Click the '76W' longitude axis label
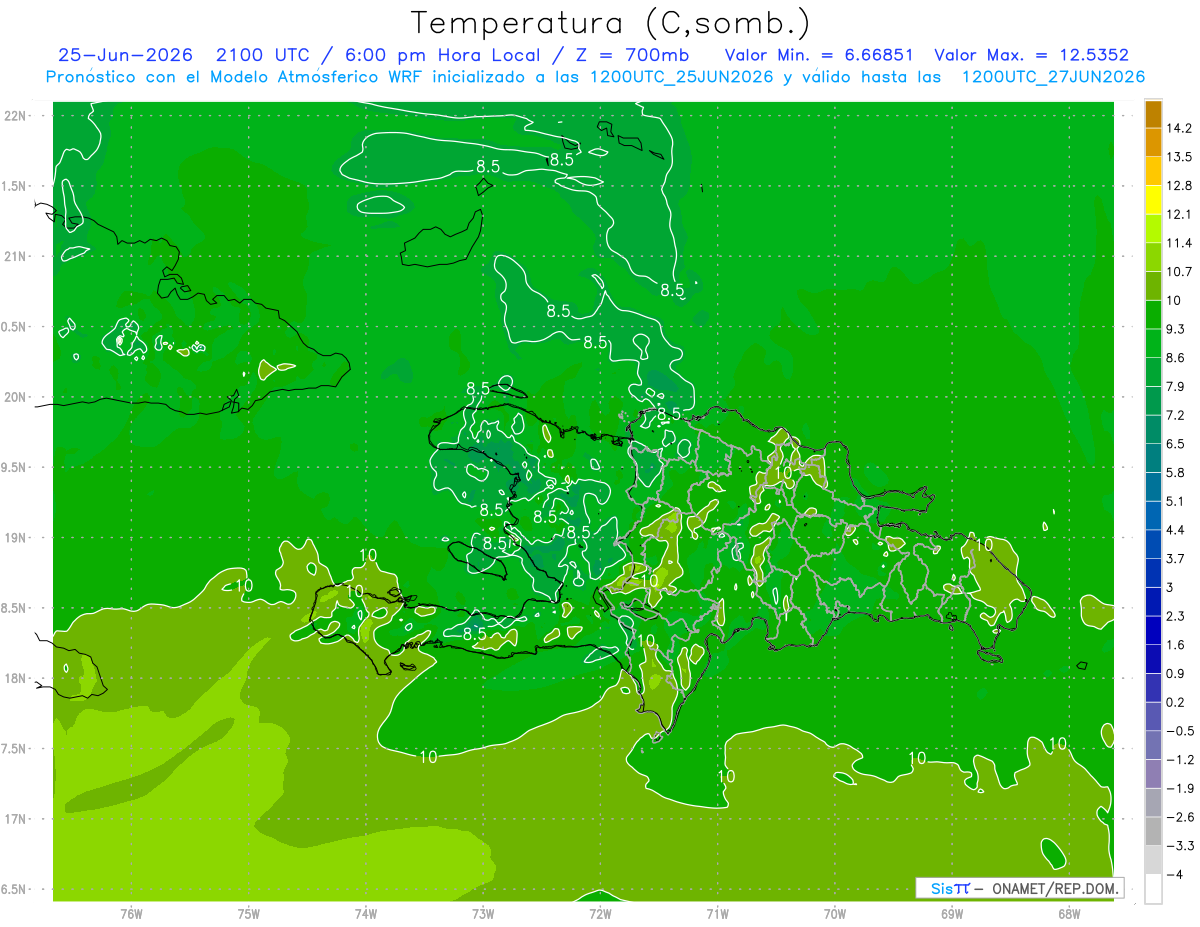This screenshot has height=927, width=1200. click(131, 913)
